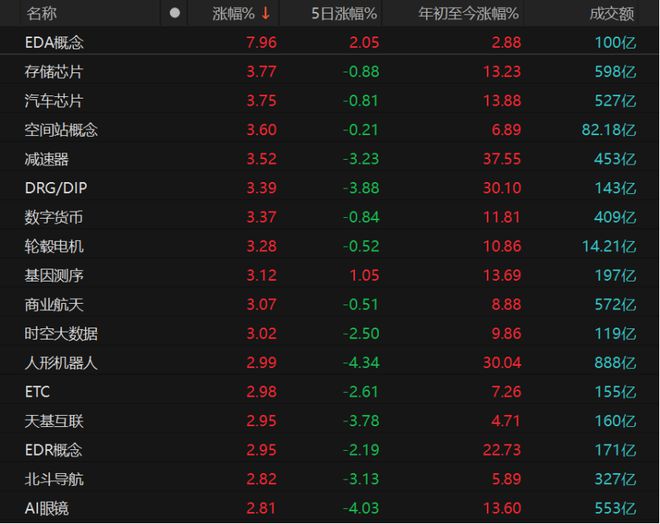Open the 人形机器人 sector
This screenshot has height=524, width=660.
(61, 363)
